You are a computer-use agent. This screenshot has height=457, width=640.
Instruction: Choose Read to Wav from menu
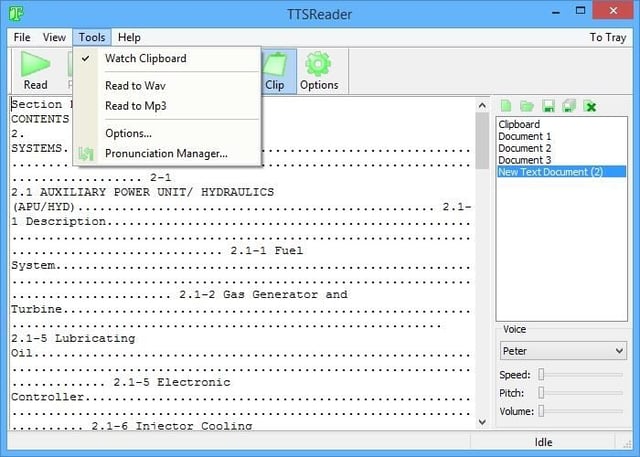click(x=135, y=86)
